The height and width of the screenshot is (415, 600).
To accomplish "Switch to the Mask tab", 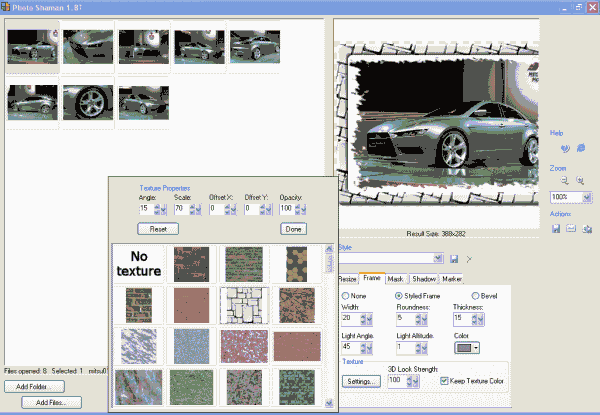I will 397,278.
